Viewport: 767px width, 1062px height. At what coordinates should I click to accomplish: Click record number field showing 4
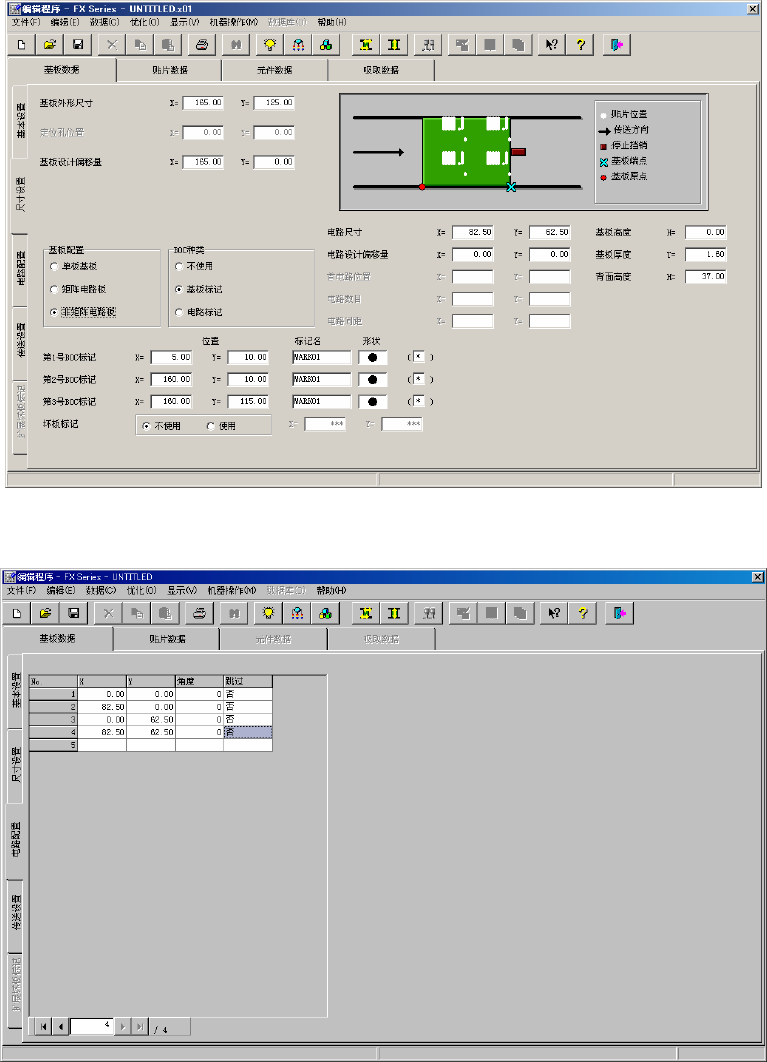point(91,1026)
